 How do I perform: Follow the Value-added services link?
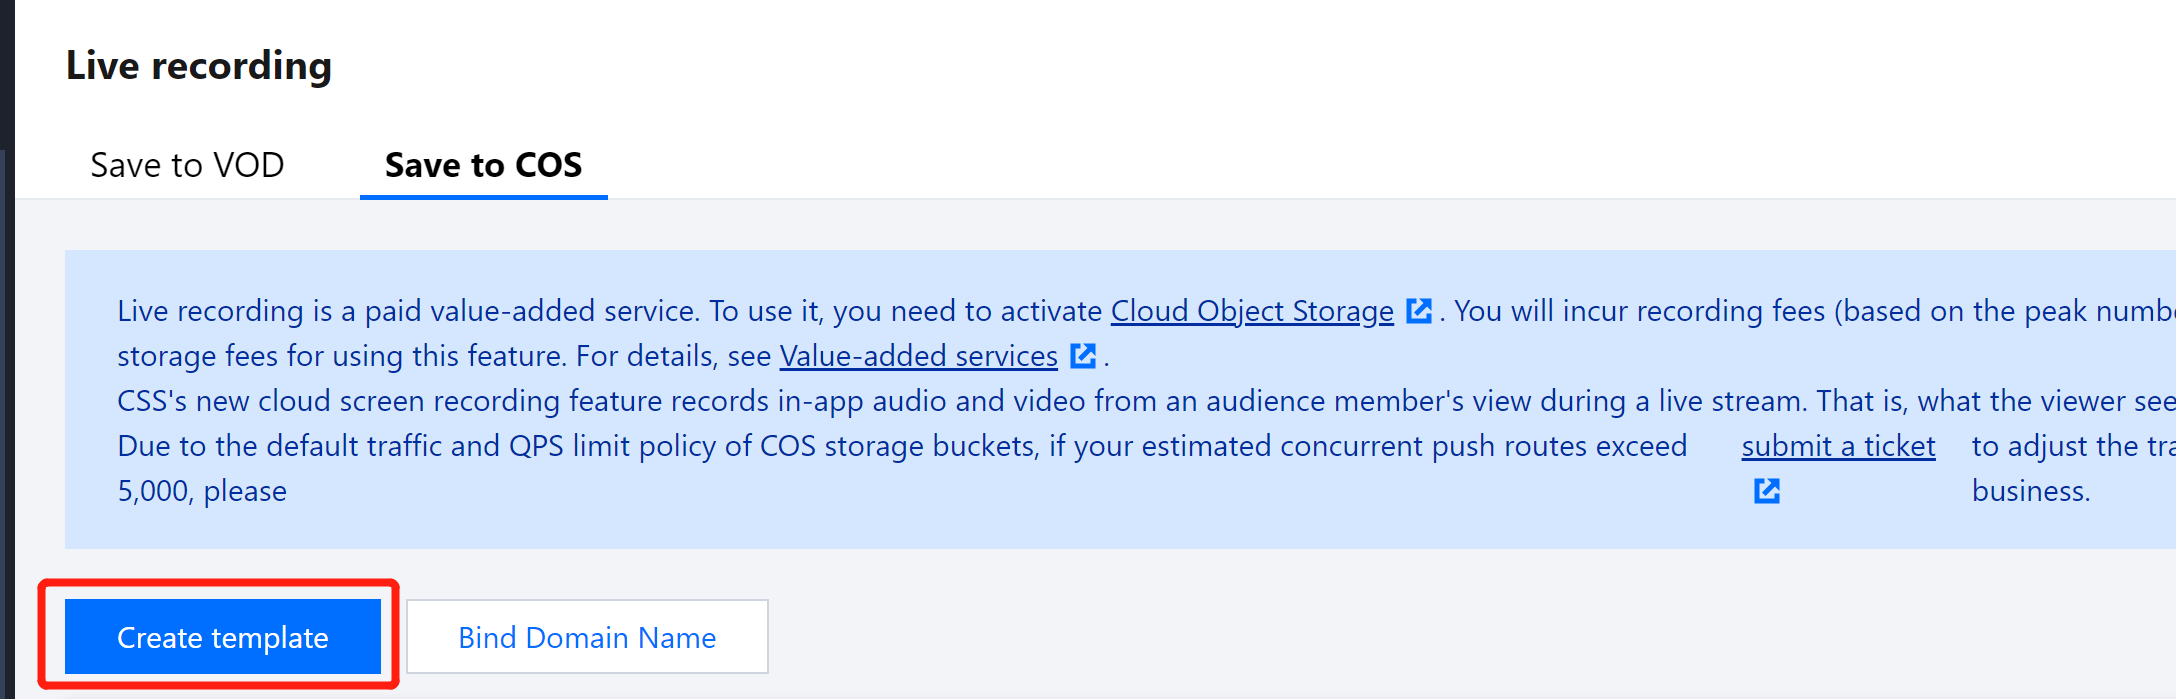(x=917, y=356)
